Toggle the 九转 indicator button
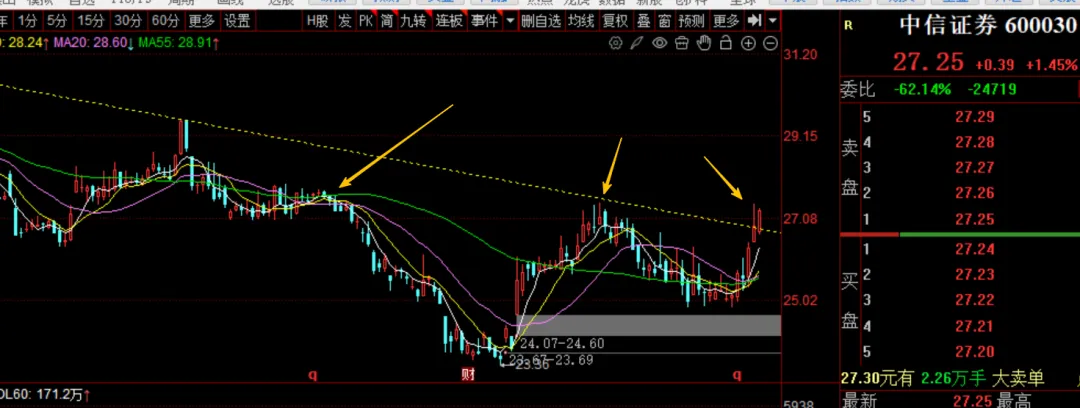The image size is (1080, 408). [x=414, y=21]
